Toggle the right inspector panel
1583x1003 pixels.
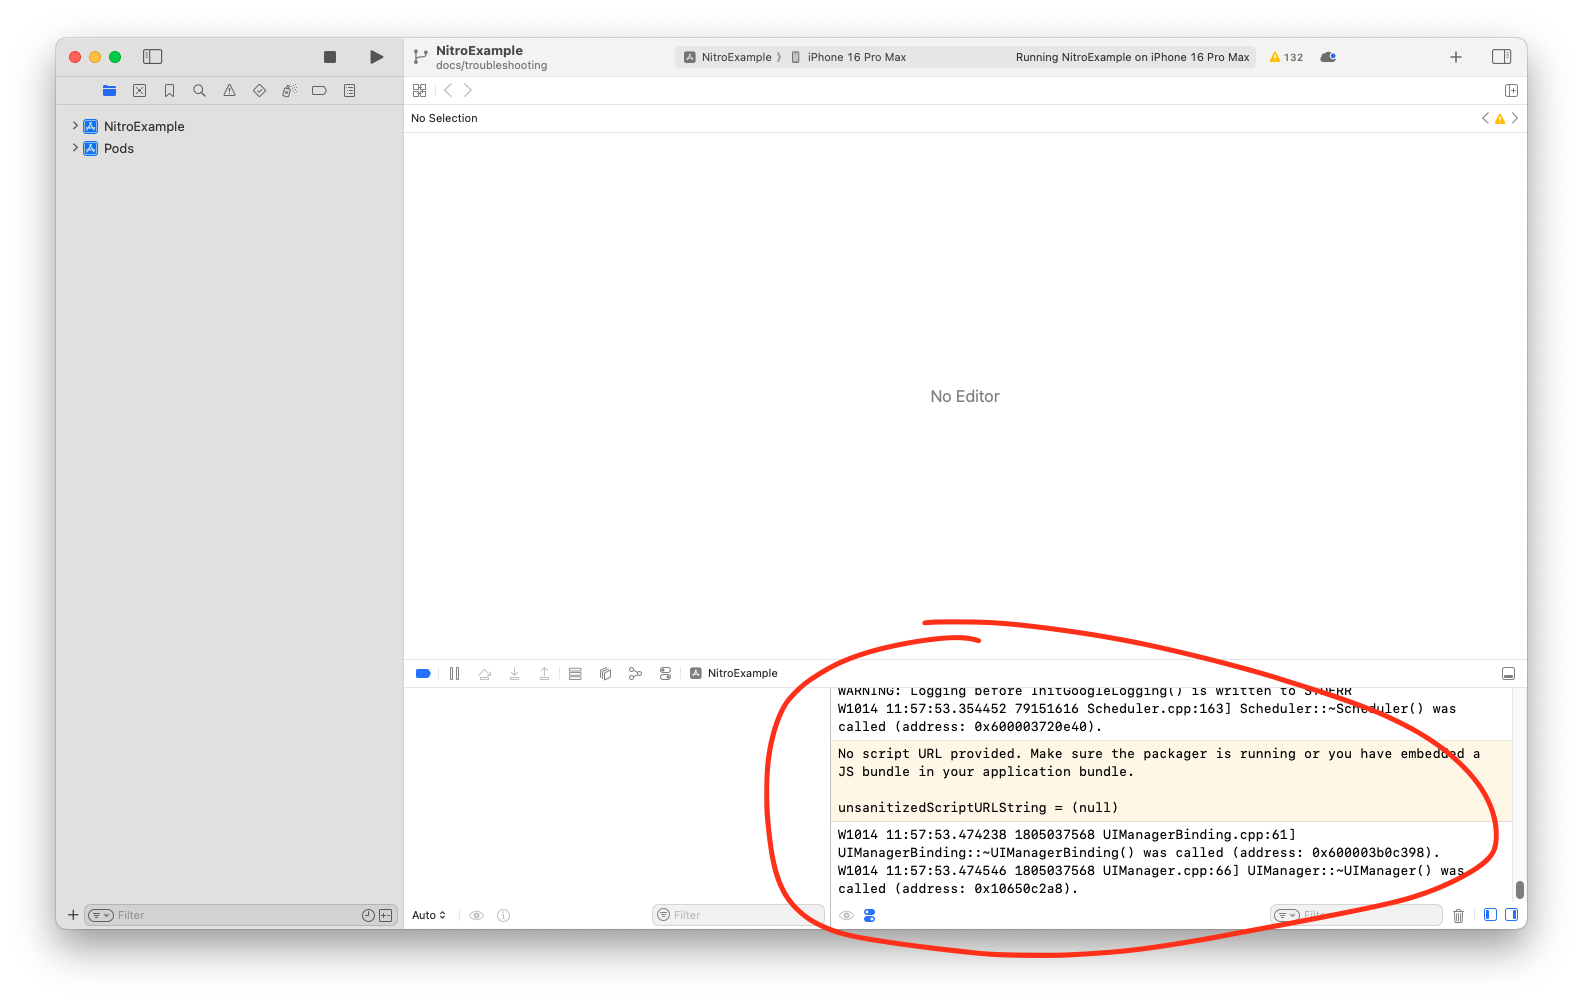pyautogui.click(x=1501, y=57)
